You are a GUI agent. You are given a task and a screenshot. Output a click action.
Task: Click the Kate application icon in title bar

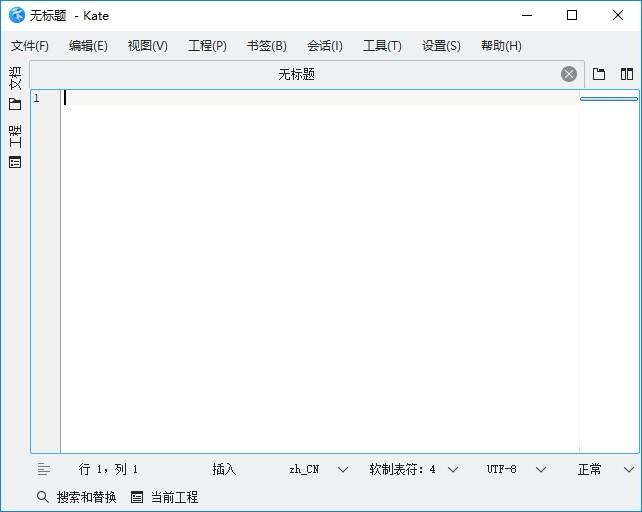pos(17,16)
